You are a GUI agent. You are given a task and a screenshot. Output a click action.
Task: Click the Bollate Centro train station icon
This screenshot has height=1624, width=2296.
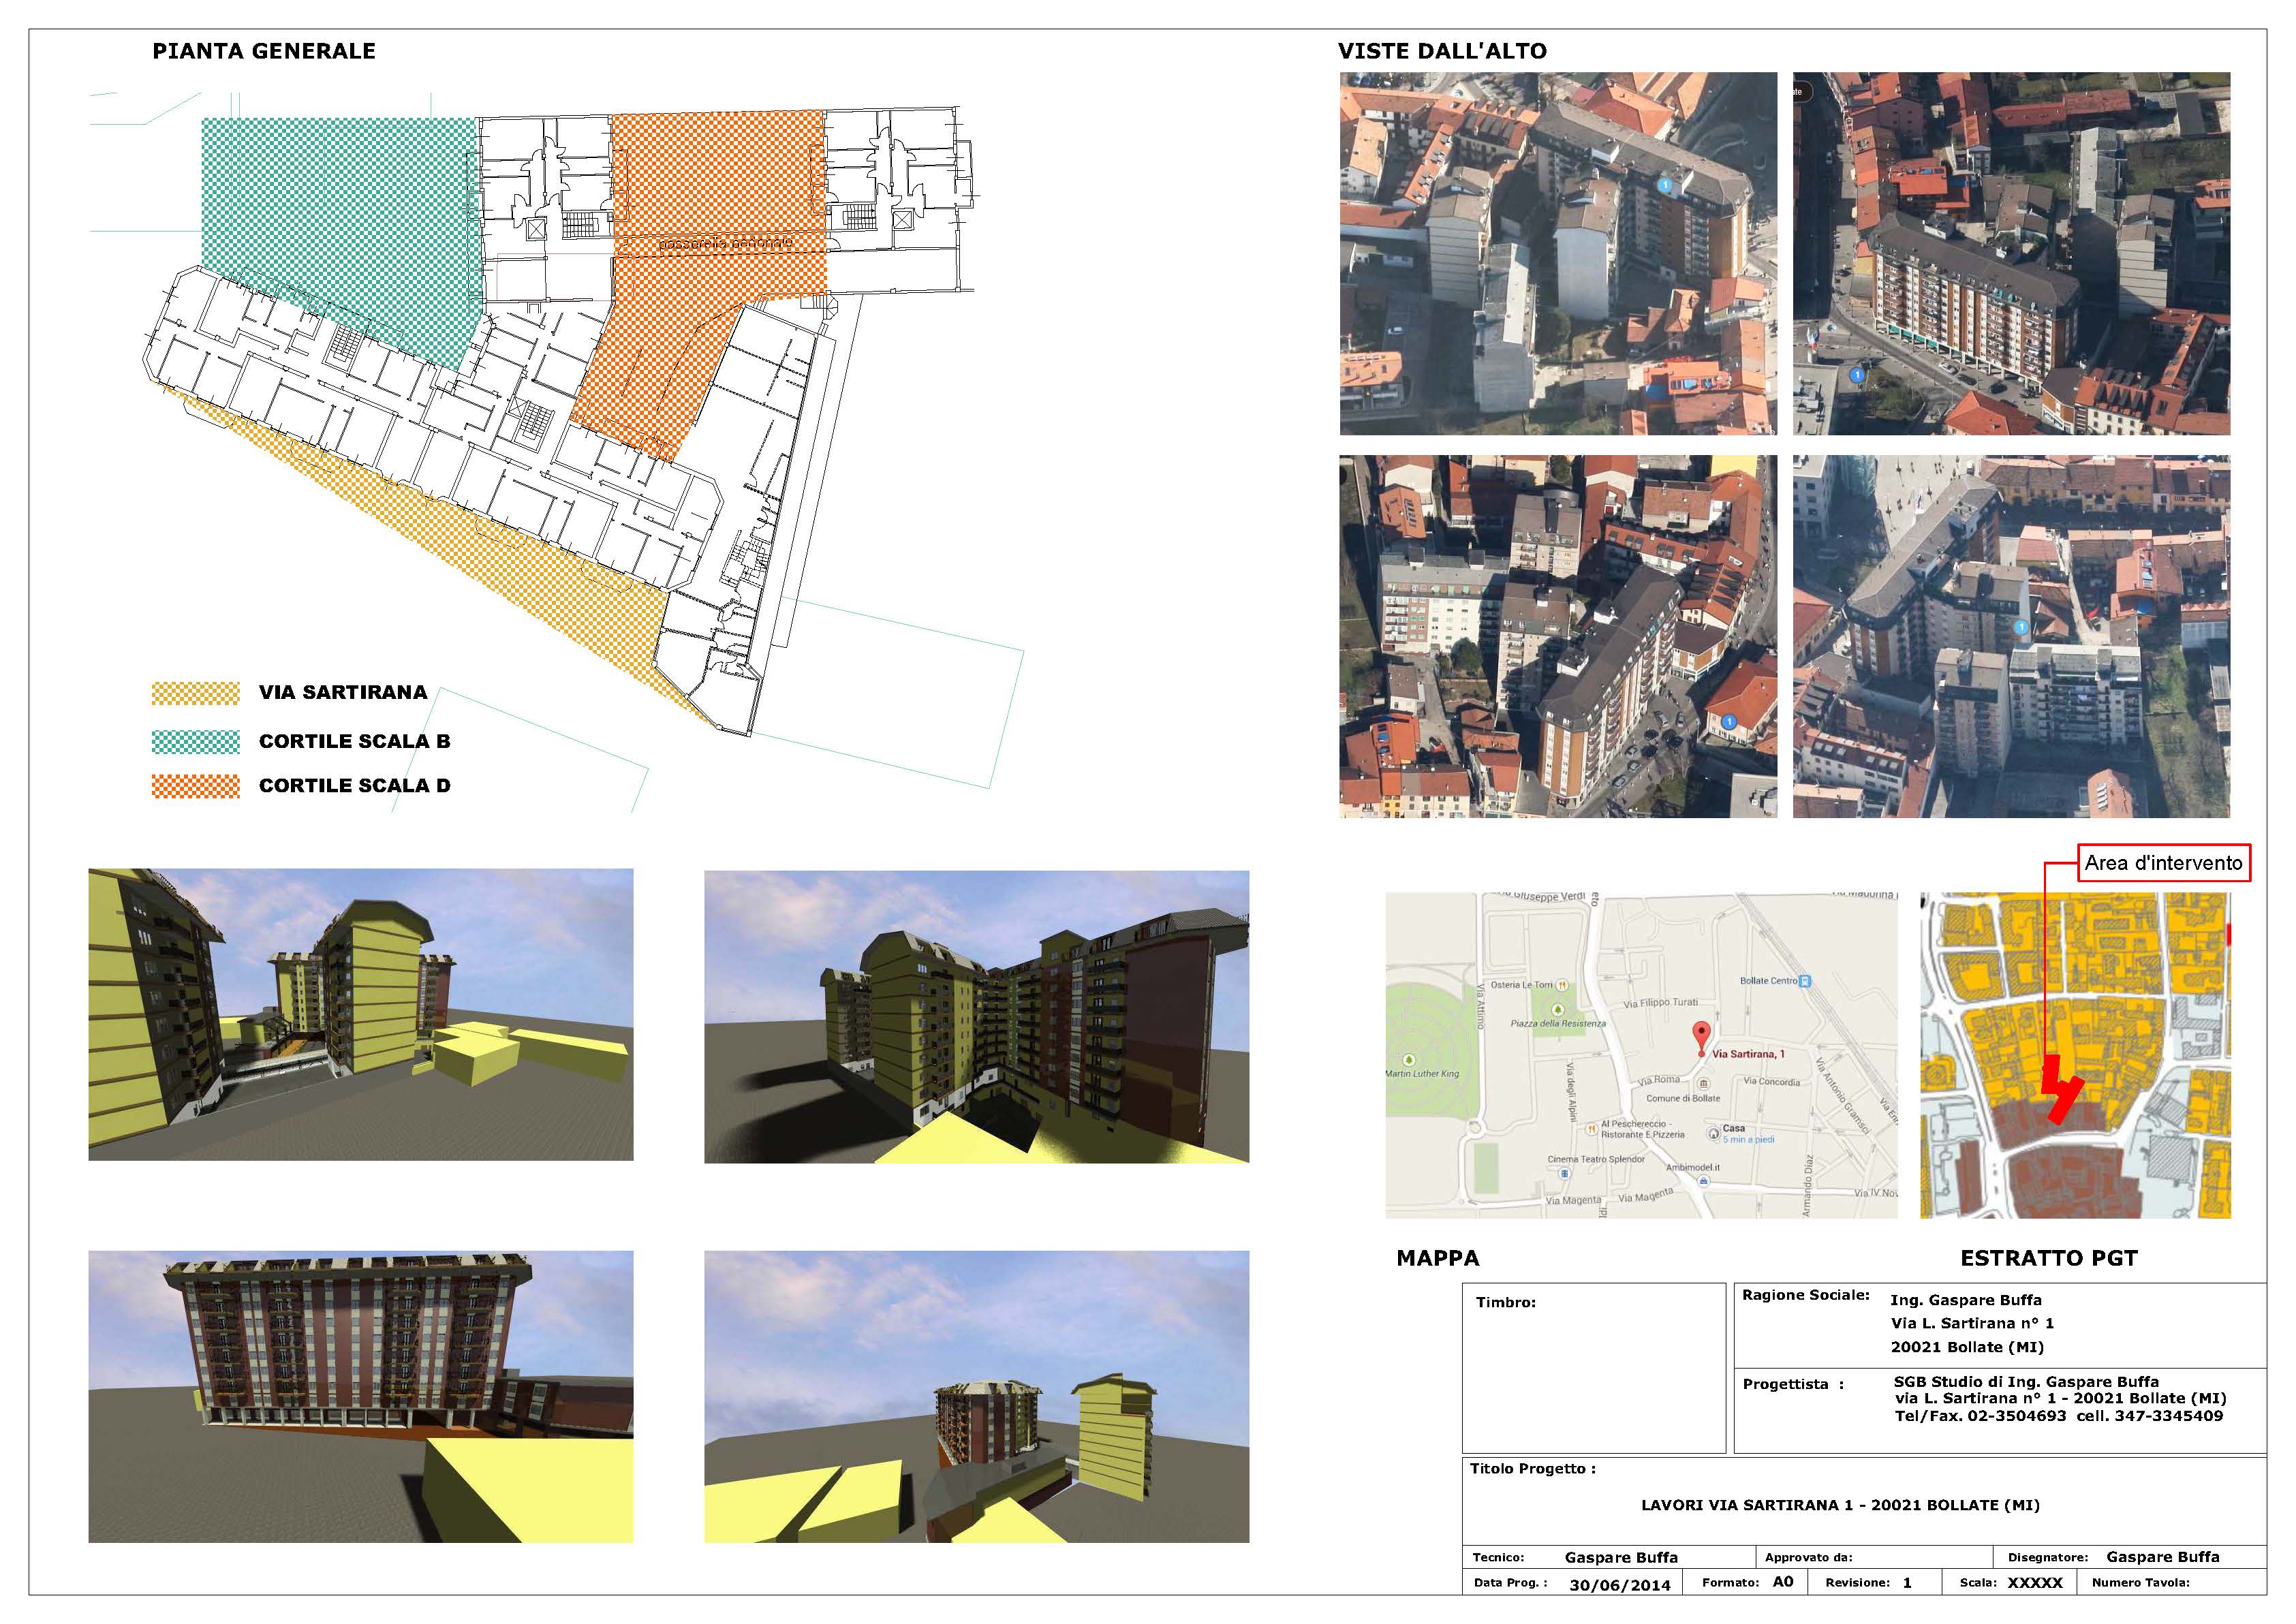pos(1804,981)
